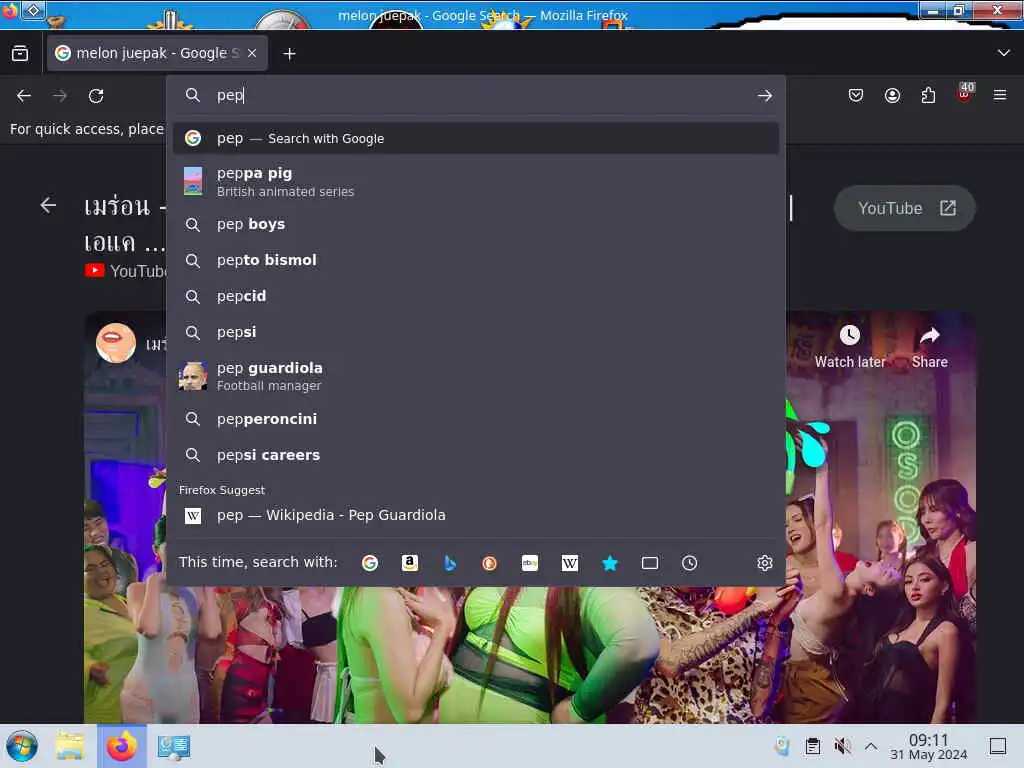
Task: Click the go arrow in address bar
Action: point(765,96)
